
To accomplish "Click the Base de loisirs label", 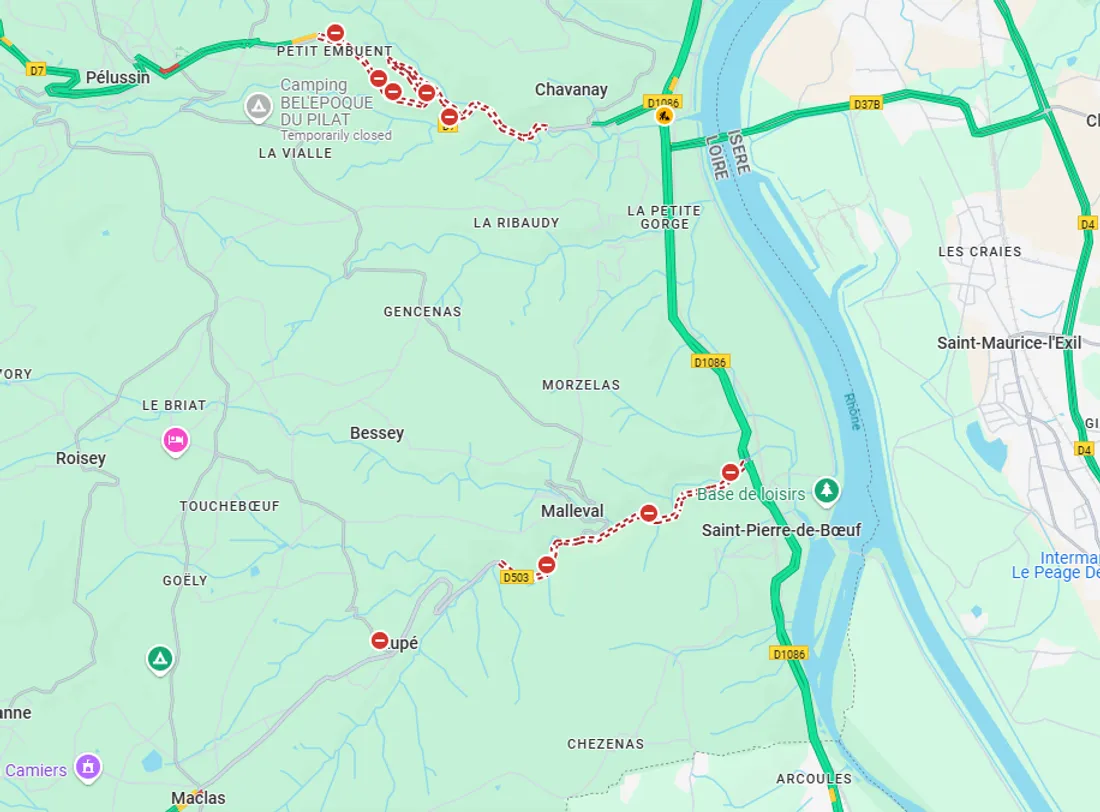I will point(751,495).
